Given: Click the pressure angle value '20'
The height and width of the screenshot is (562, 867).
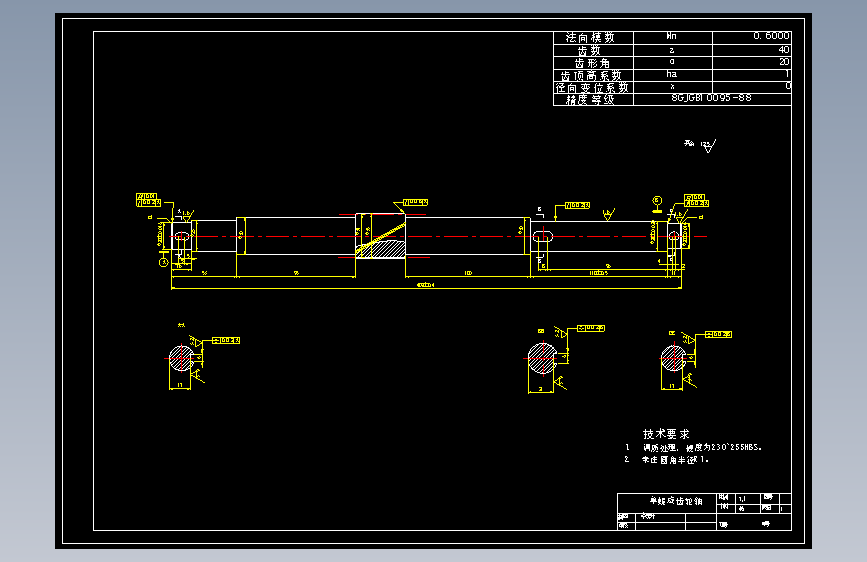Looking at the screenshot, I should (x=784, y=62).
